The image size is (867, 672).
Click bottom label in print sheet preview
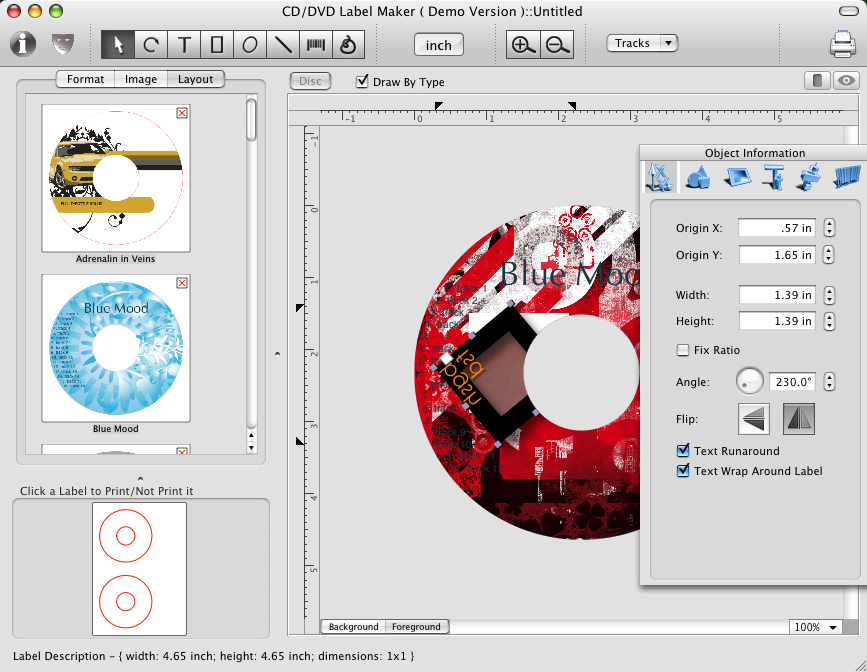[x=125, y=601]
